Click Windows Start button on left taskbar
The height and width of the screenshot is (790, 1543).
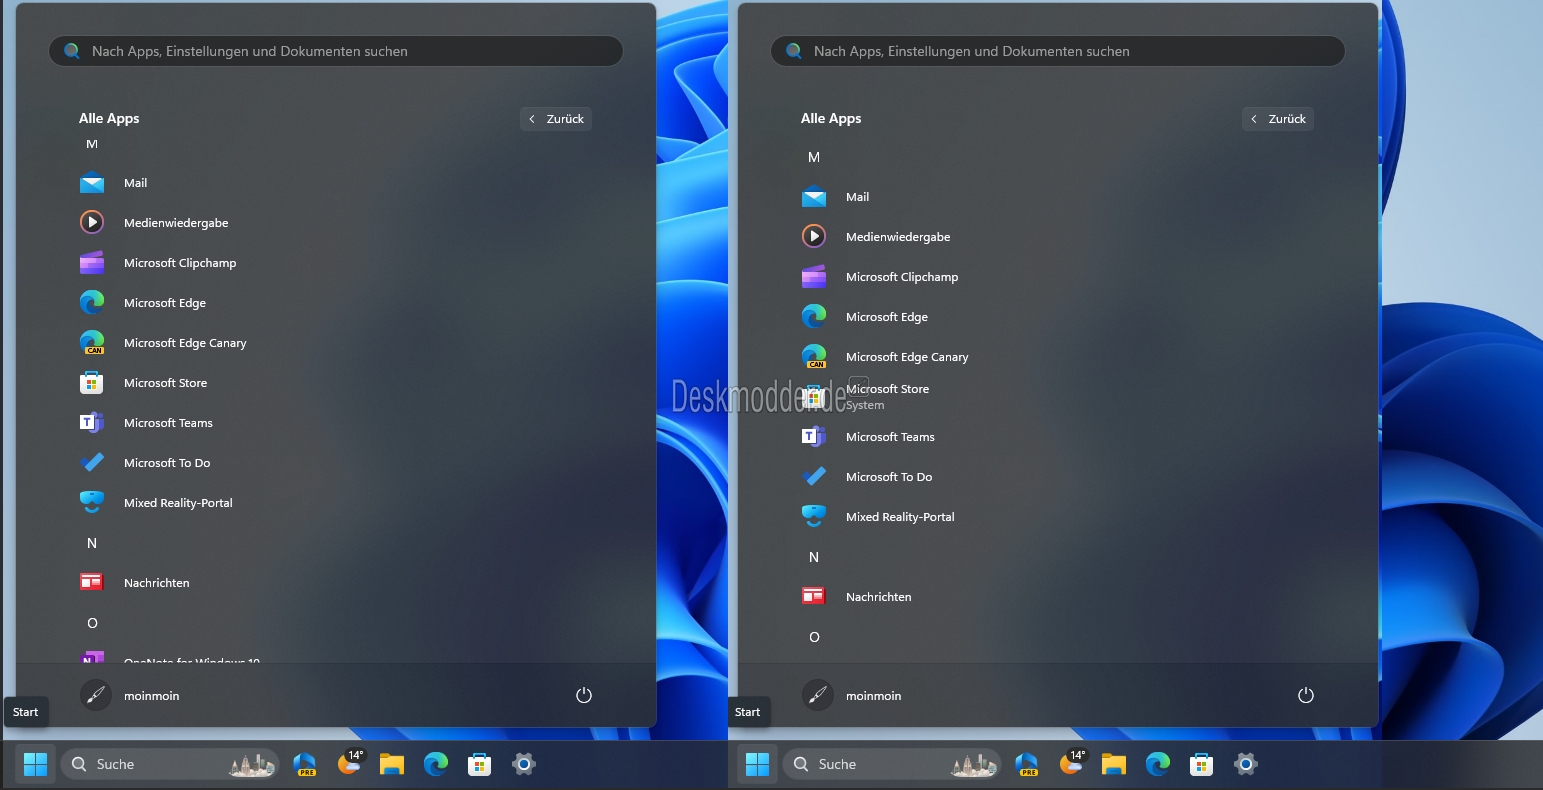point(35,764)
